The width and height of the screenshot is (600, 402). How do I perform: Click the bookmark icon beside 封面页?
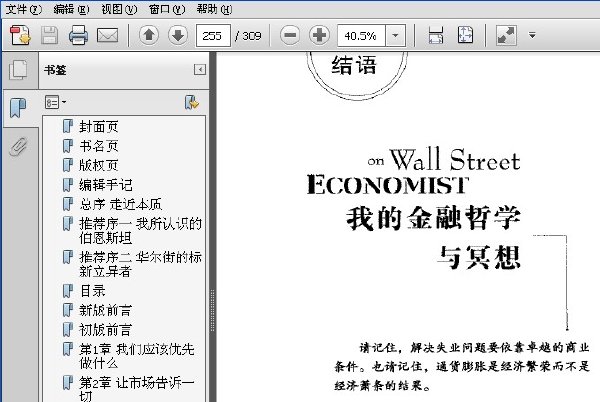click(x=68, y=126)
